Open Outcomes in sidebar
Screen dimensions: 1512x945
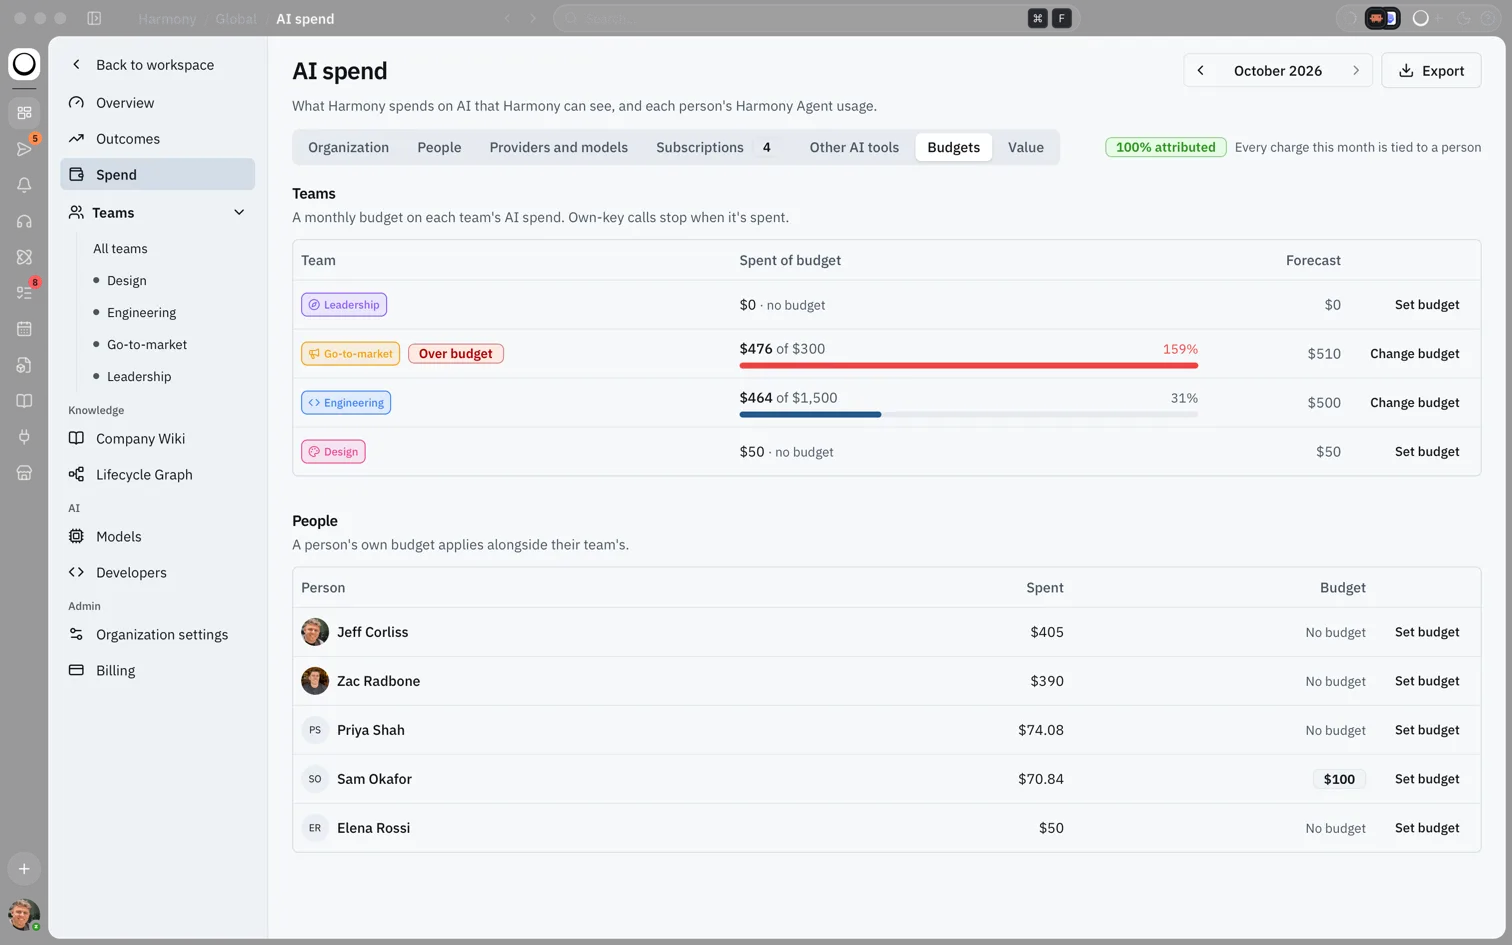tap(158, 138)
